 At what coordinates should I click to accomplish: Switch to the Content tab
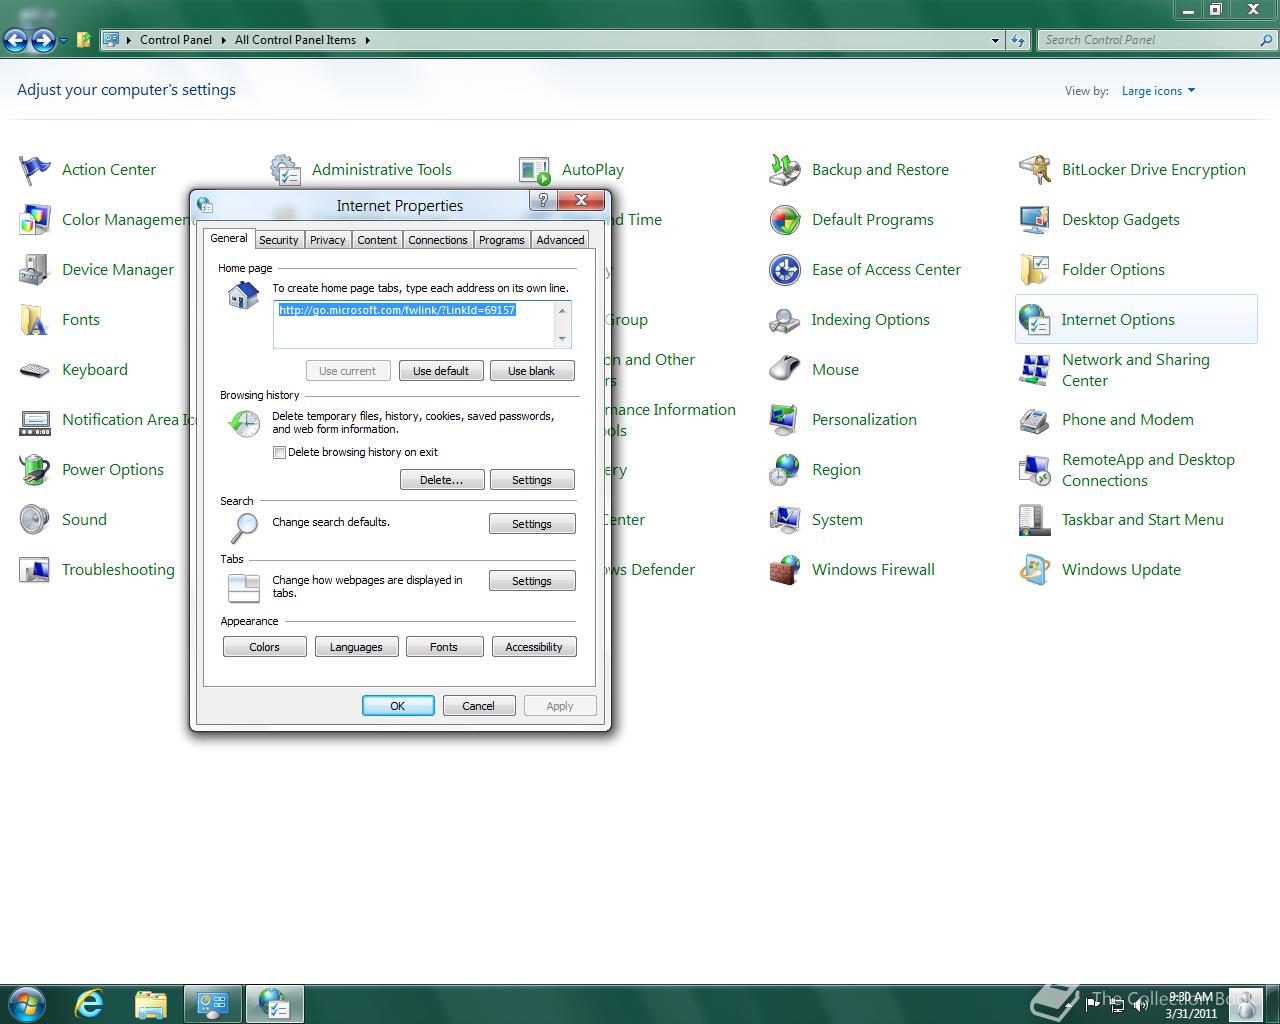(x=377, y=240)
